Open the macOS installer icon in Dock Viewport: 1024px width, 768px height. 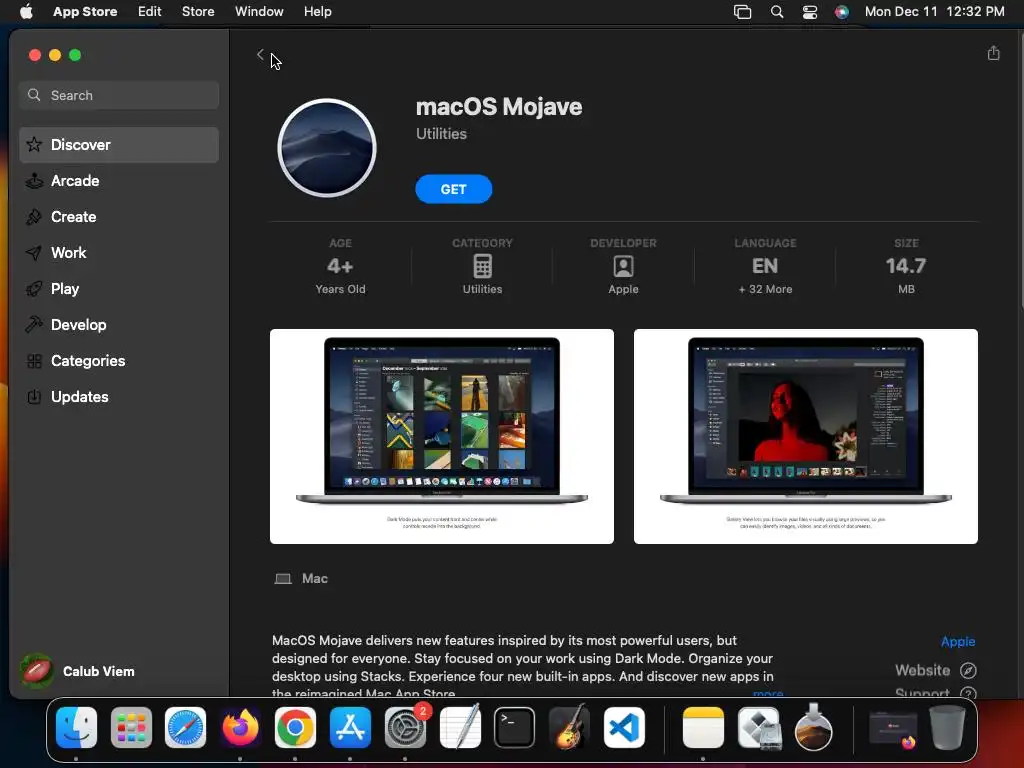click(x=813, y=728)
